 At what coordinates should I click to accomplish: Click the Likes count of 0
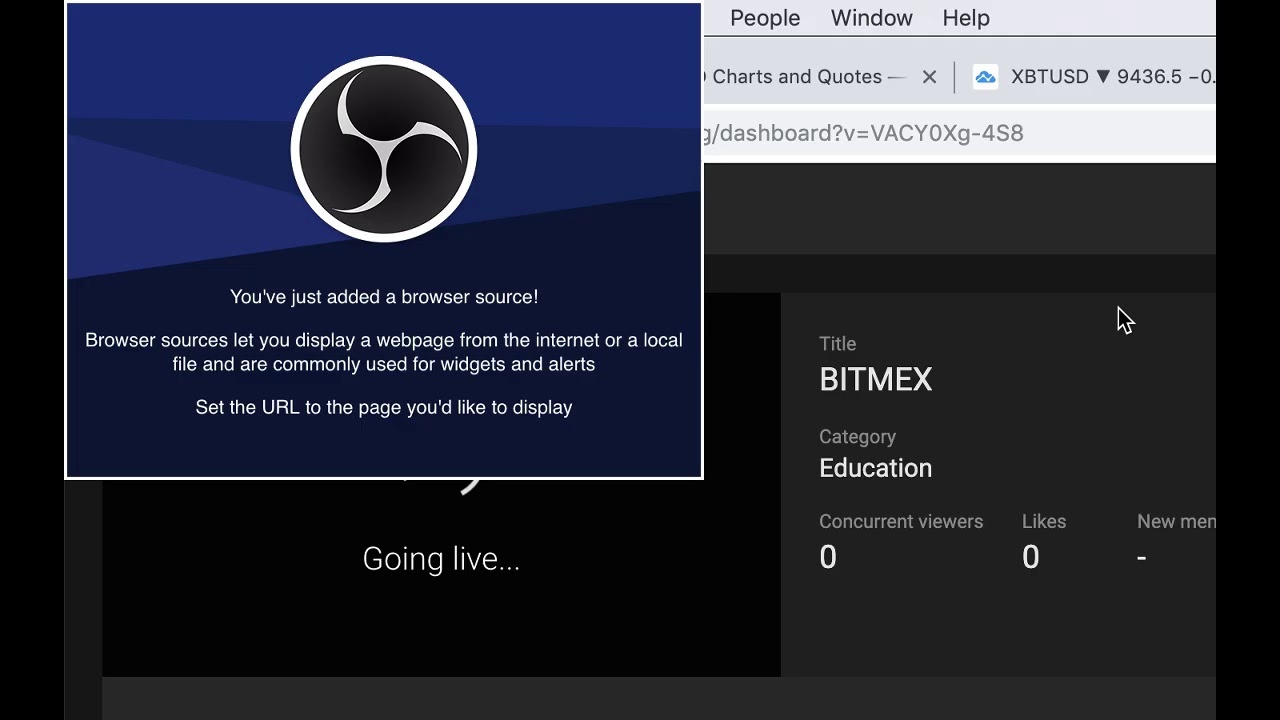click(x=1031, y=557)
